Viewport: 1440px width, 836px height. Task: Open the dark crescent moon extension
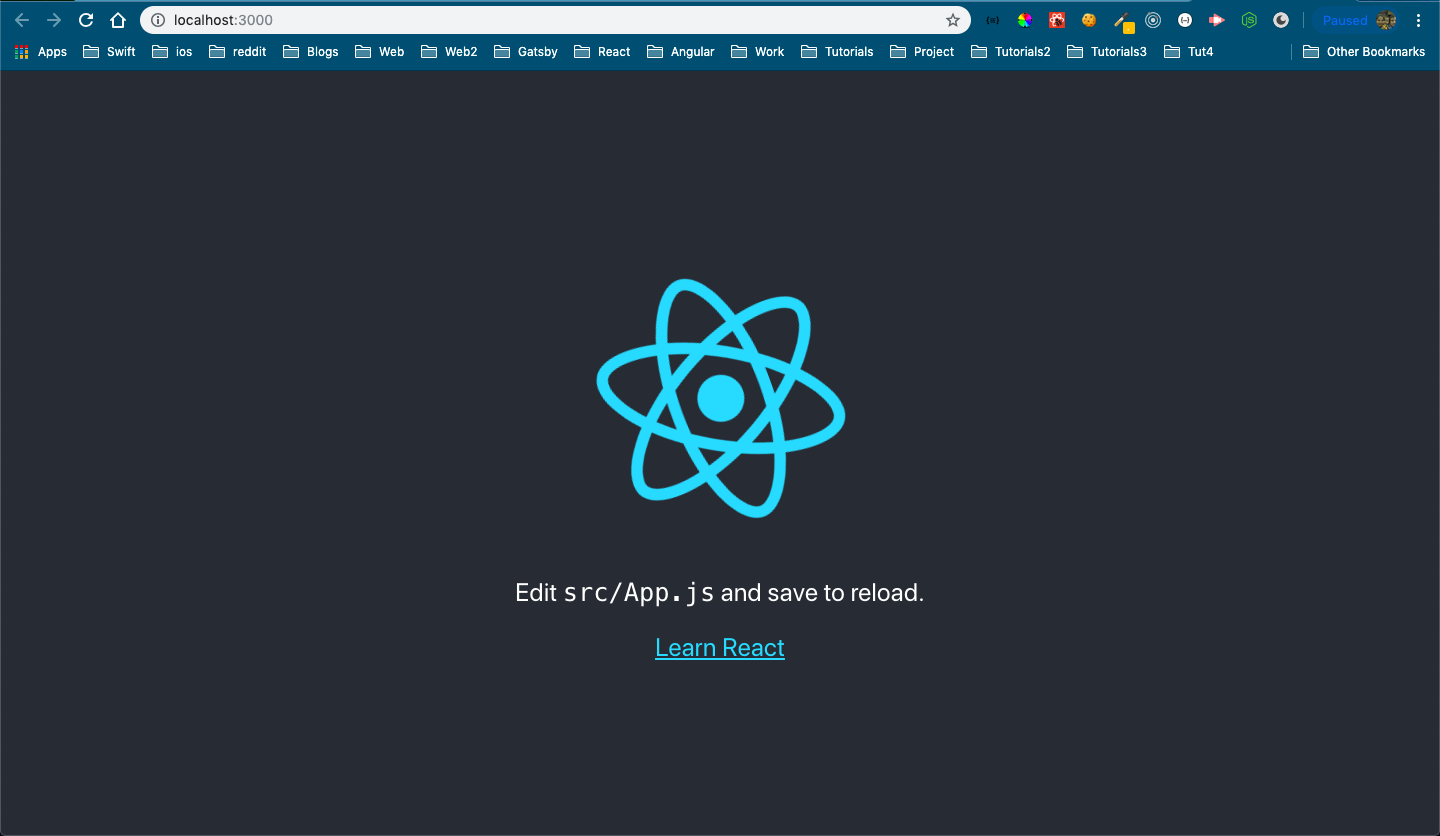(1281, 20)
